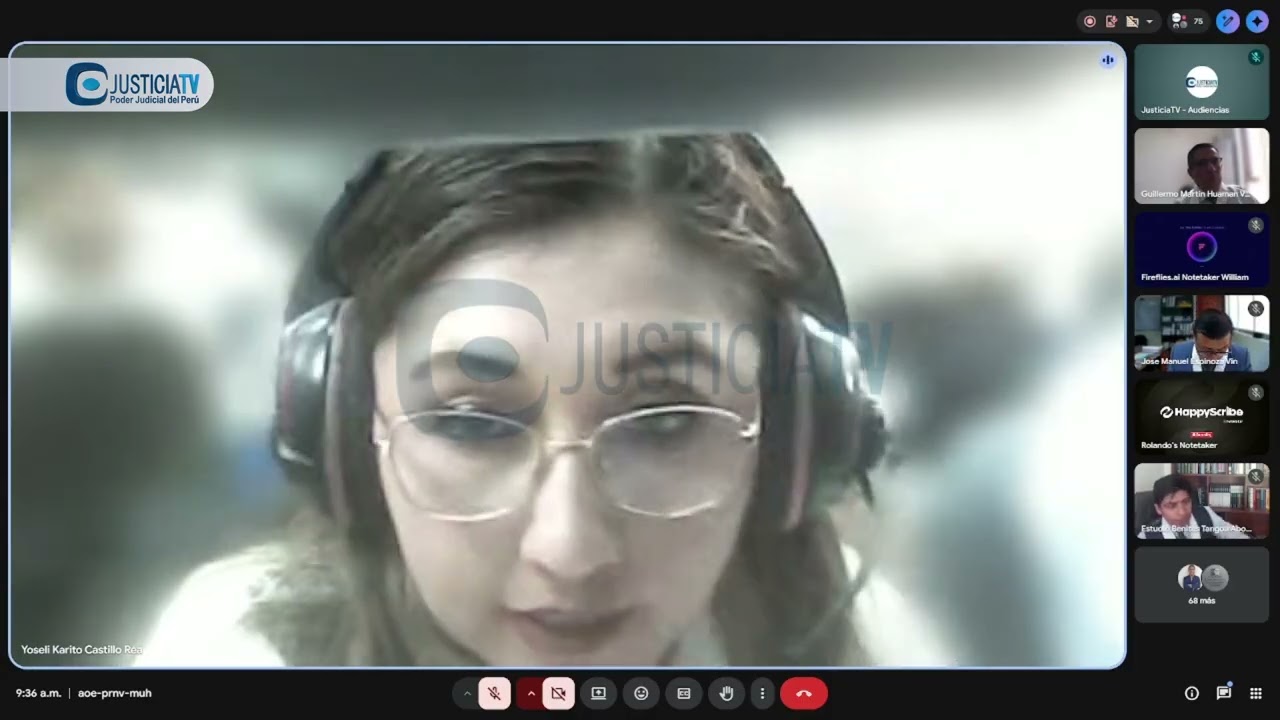
Task: Show the 68 más participants tile
Action: (x=1201, y=584)
